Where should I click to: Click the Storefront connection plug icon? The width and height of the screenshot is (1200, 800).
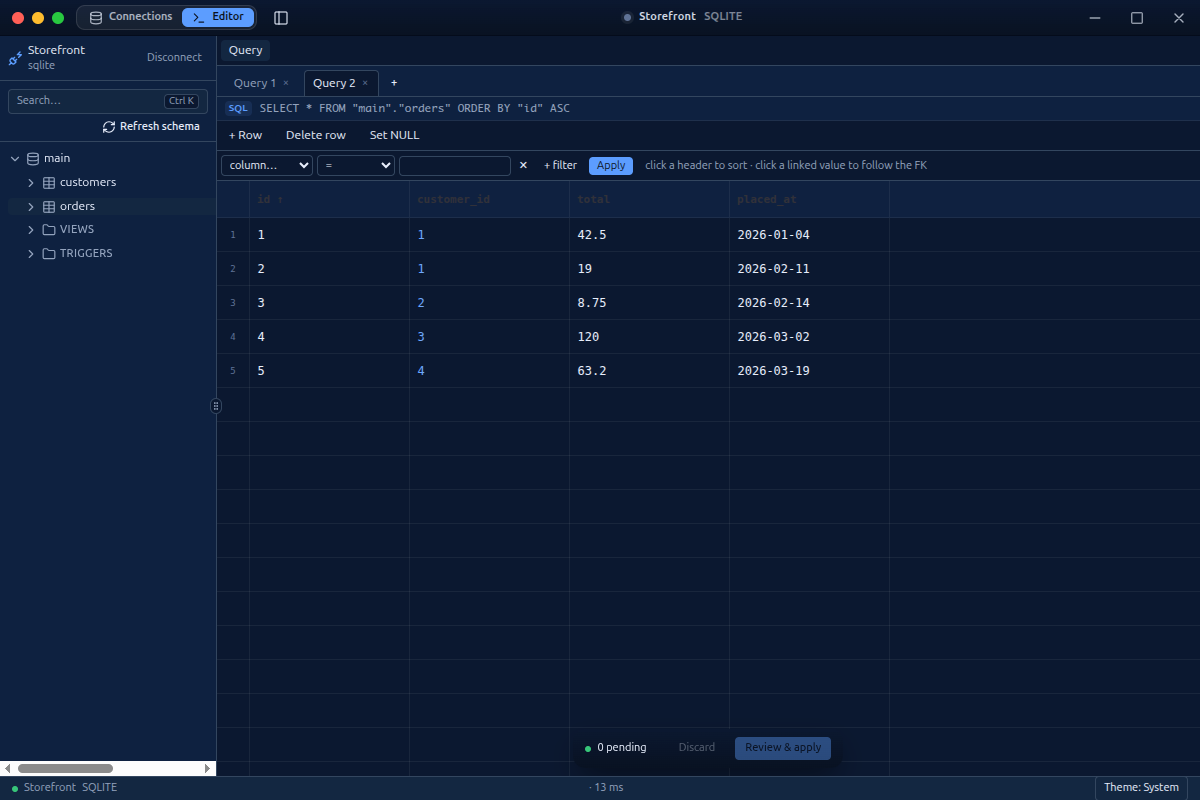[x=15, y=58]
